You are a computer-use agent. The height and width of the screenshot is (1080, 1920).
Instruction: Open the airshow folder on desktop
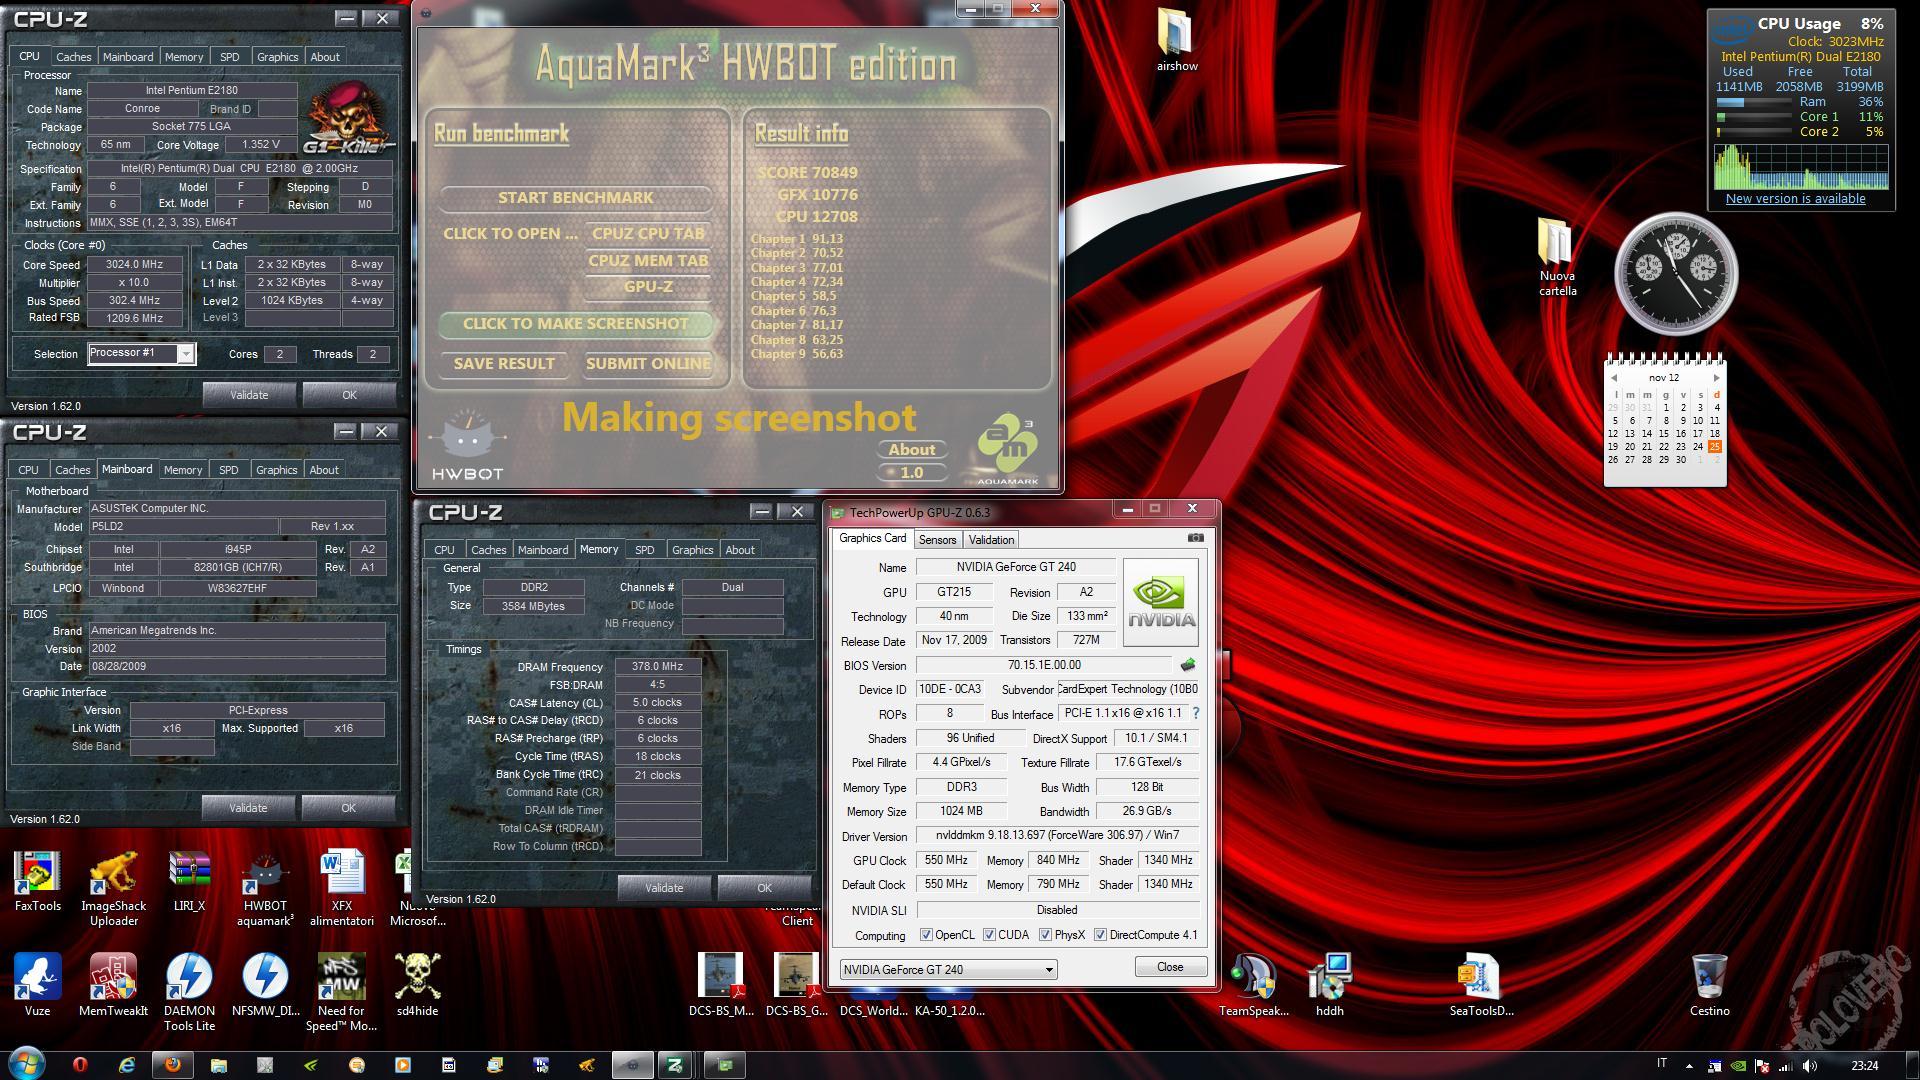click(x=1177, y=40)
